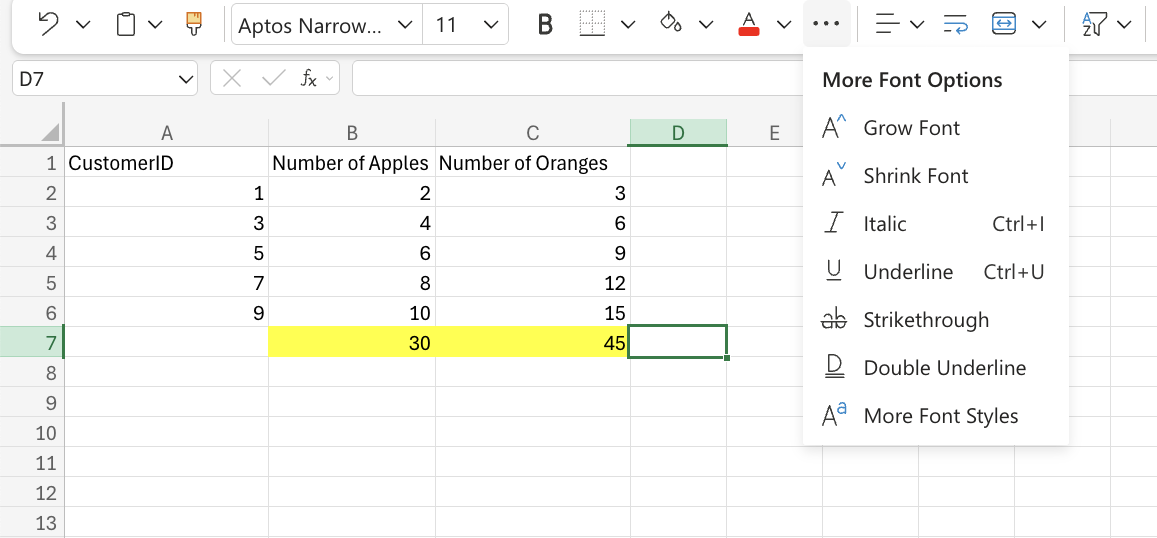Image resolution: width=1157 pixels, height=538 pixels.
Task: Expand the Font Color dropdown arrow
Action: click(784, 25)
